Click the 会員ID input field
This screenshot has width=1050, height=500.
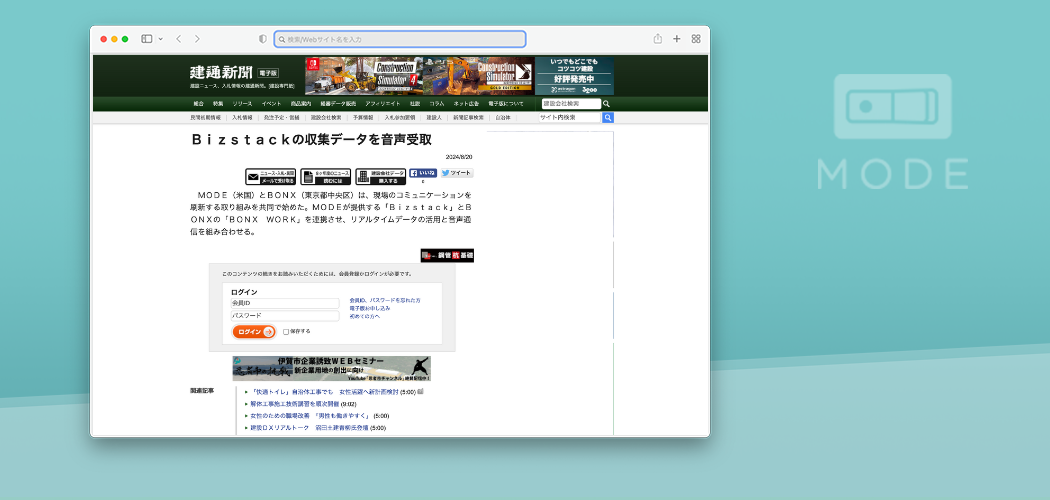coord(285,302)
